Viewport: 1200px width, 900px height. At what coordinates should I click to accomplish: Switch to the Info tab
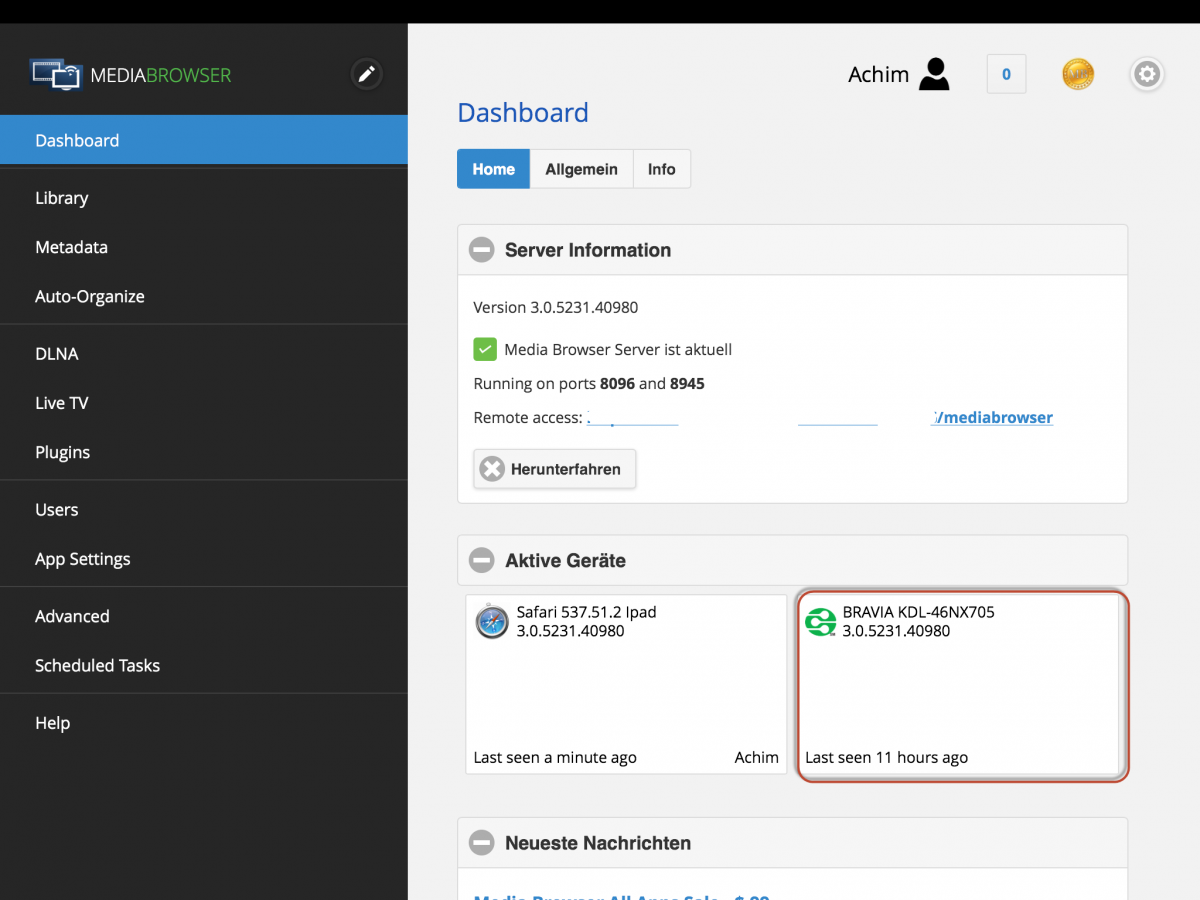(661, 169)
